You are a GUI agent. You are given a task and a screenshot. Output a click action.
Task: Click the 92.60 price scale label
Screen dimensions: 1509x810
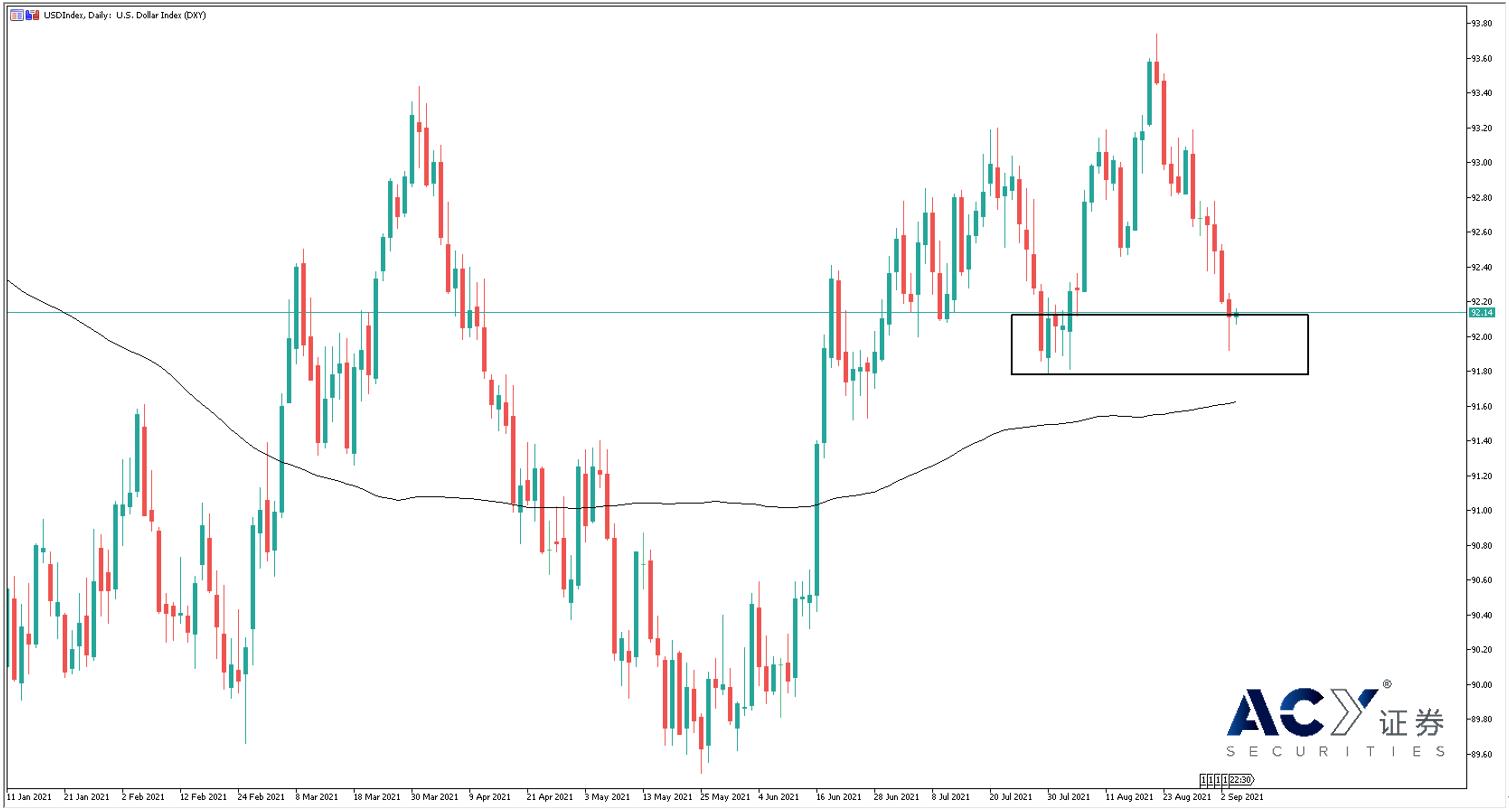(1481, 232)
